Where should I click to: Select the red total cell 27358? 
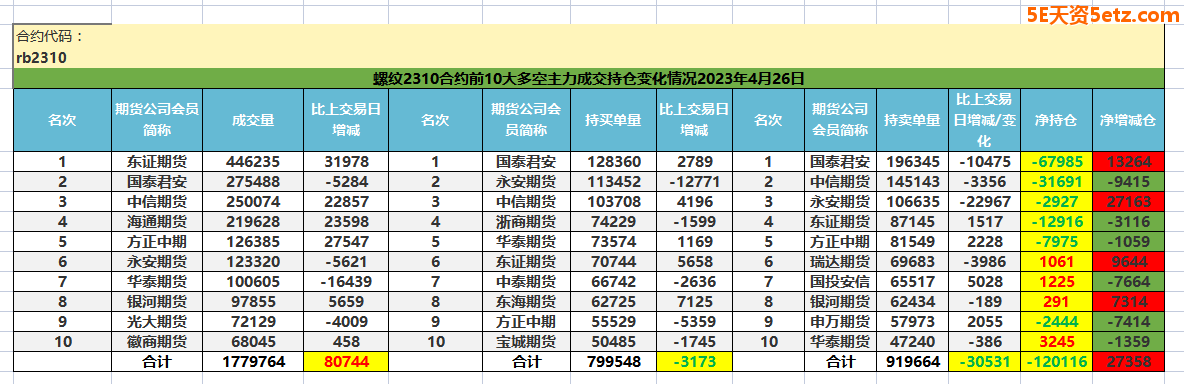coord(1129,362)
